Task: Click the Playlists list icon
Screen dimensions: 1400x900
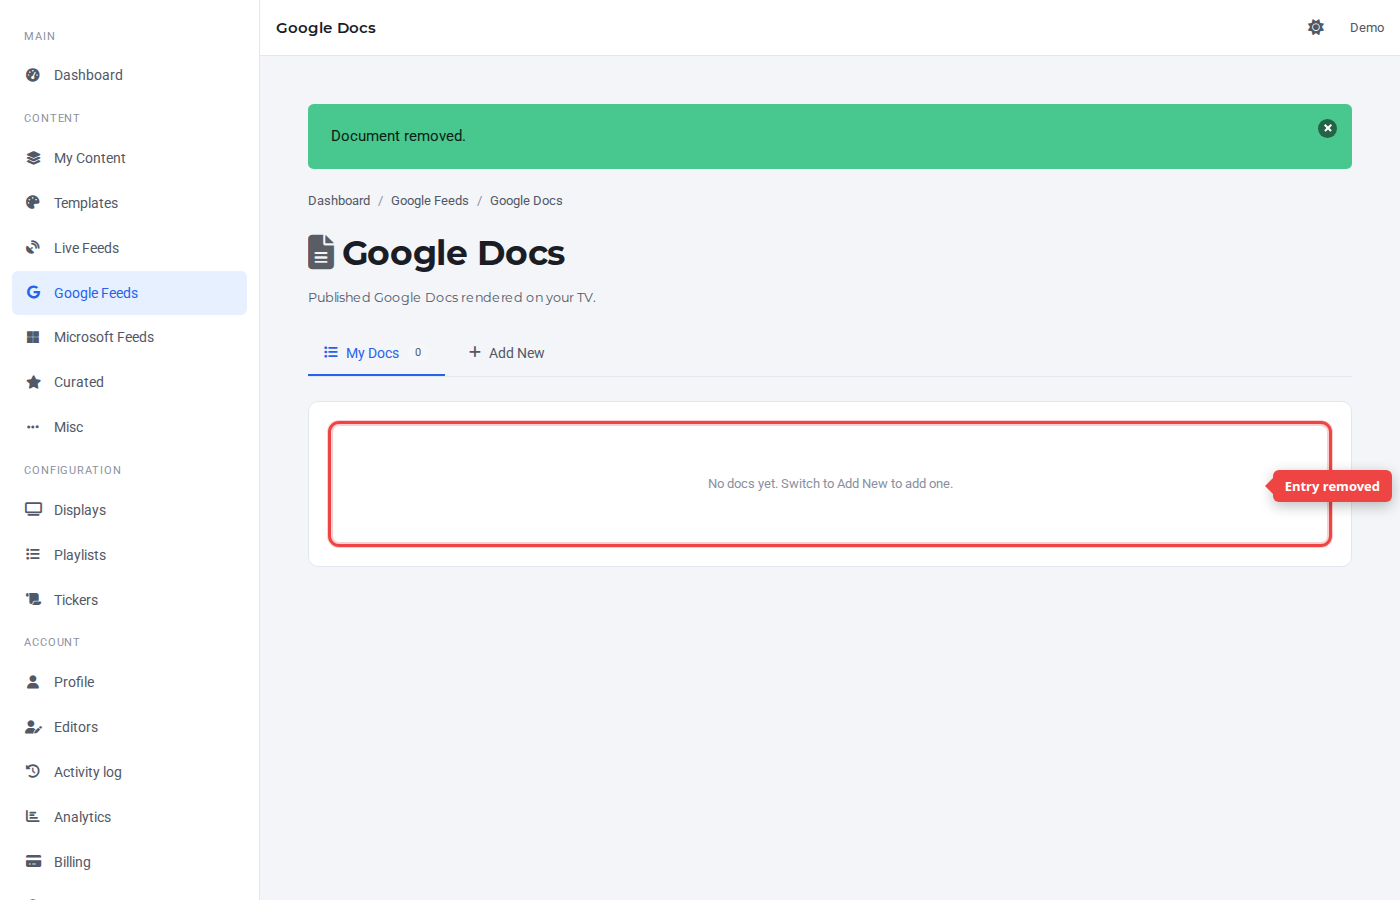Action: coord(33,555)
